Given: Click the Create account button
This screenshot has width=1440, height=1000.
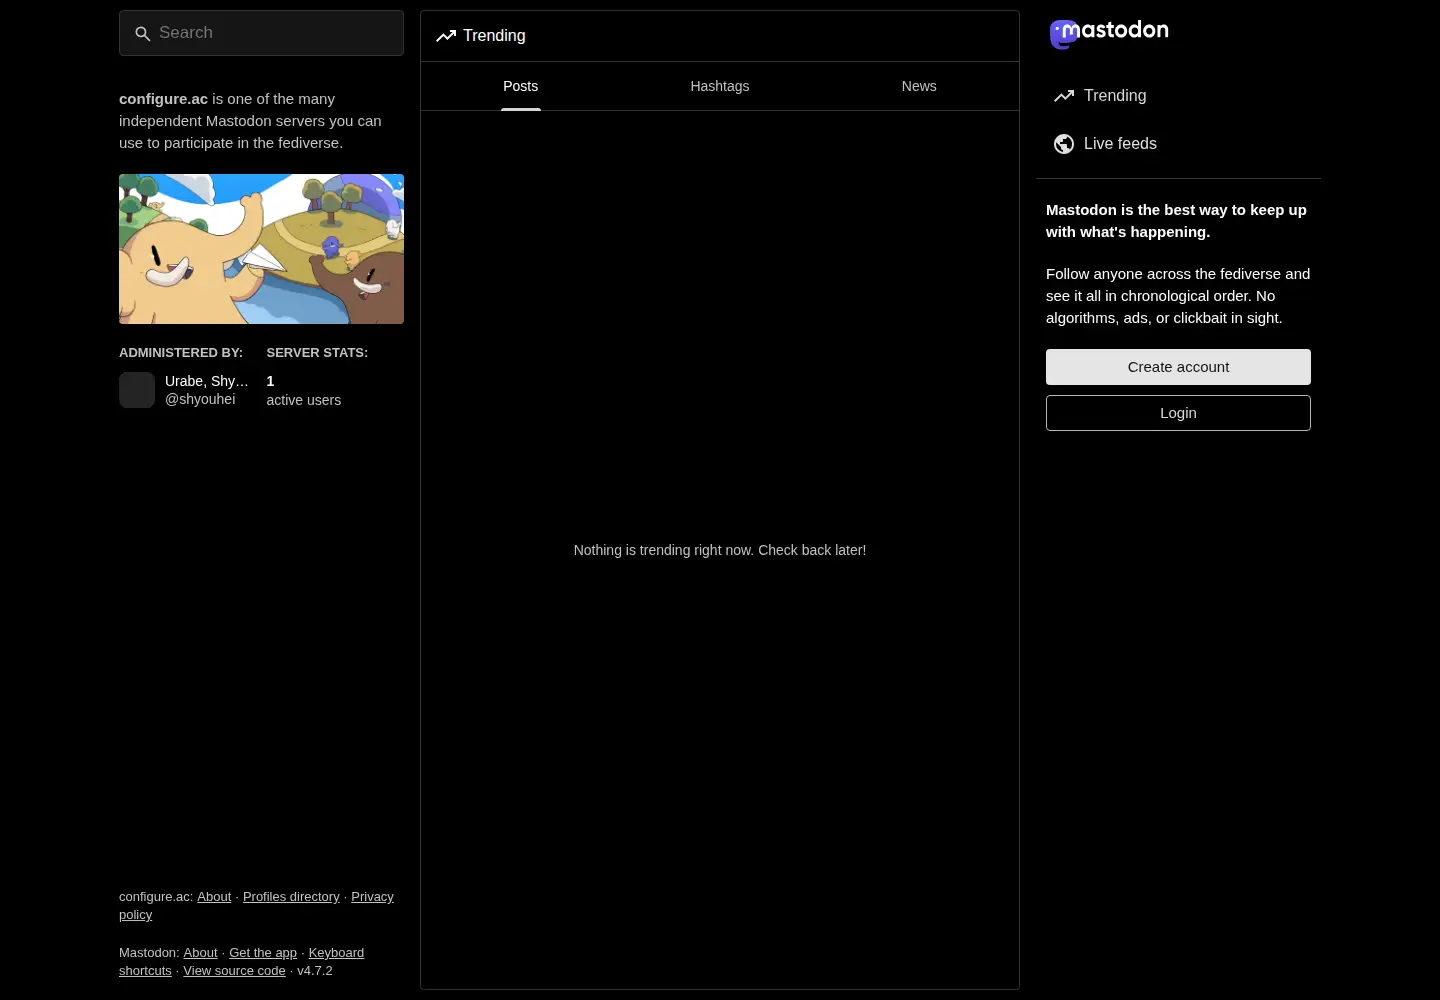Looking at the screenshot, I should pos(1178,367).
